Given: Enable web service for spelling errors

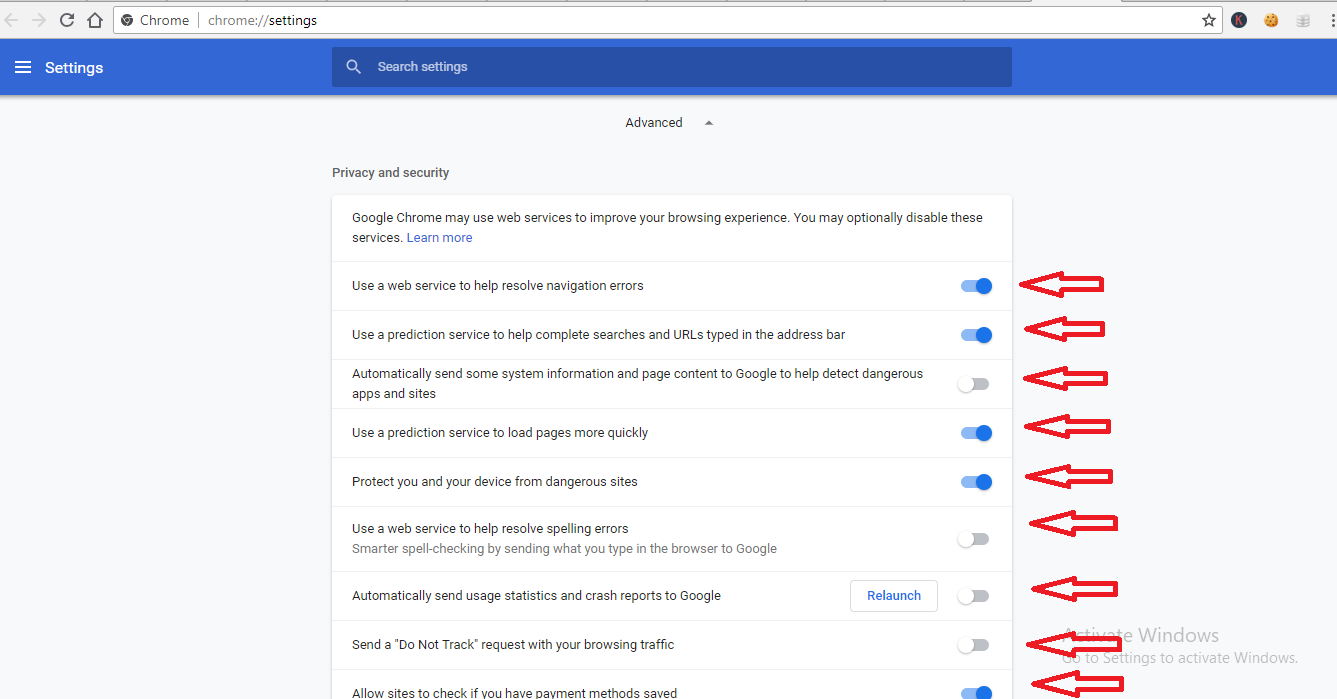Looking at the screenshot, I should (974, 539).
